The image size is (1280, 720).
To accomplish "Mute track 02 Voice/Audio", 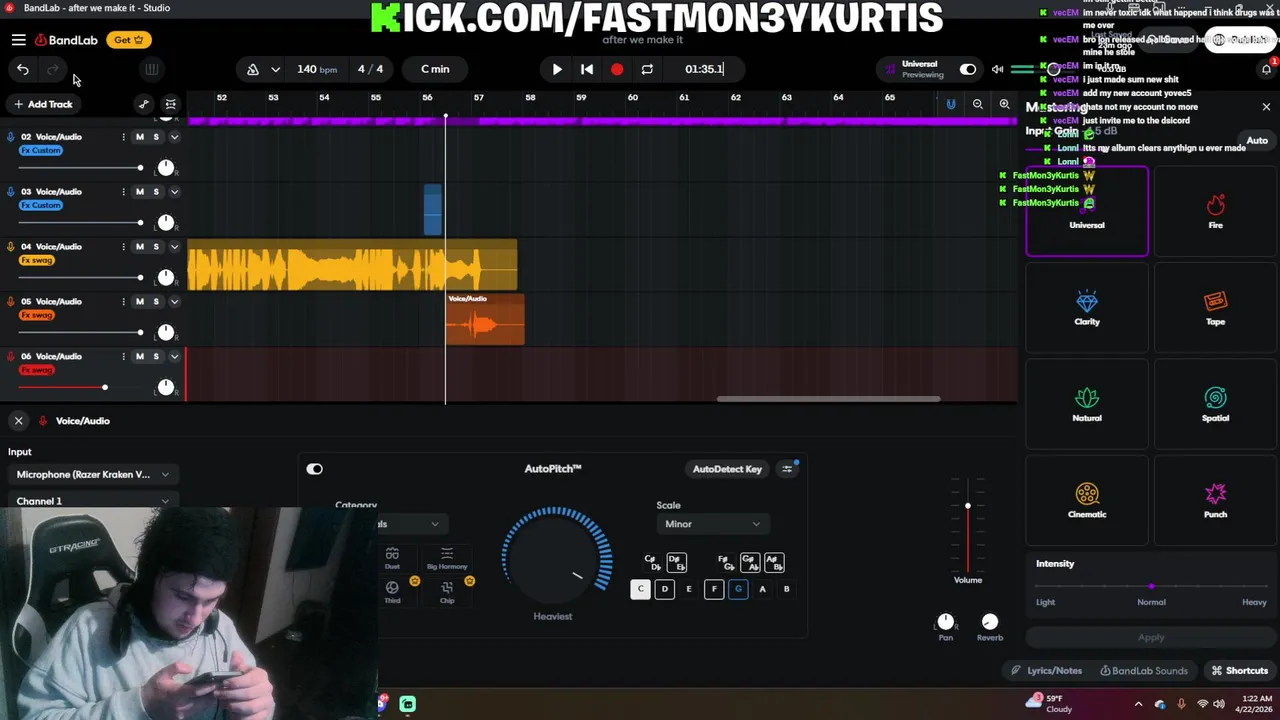I will coord(140,137).
